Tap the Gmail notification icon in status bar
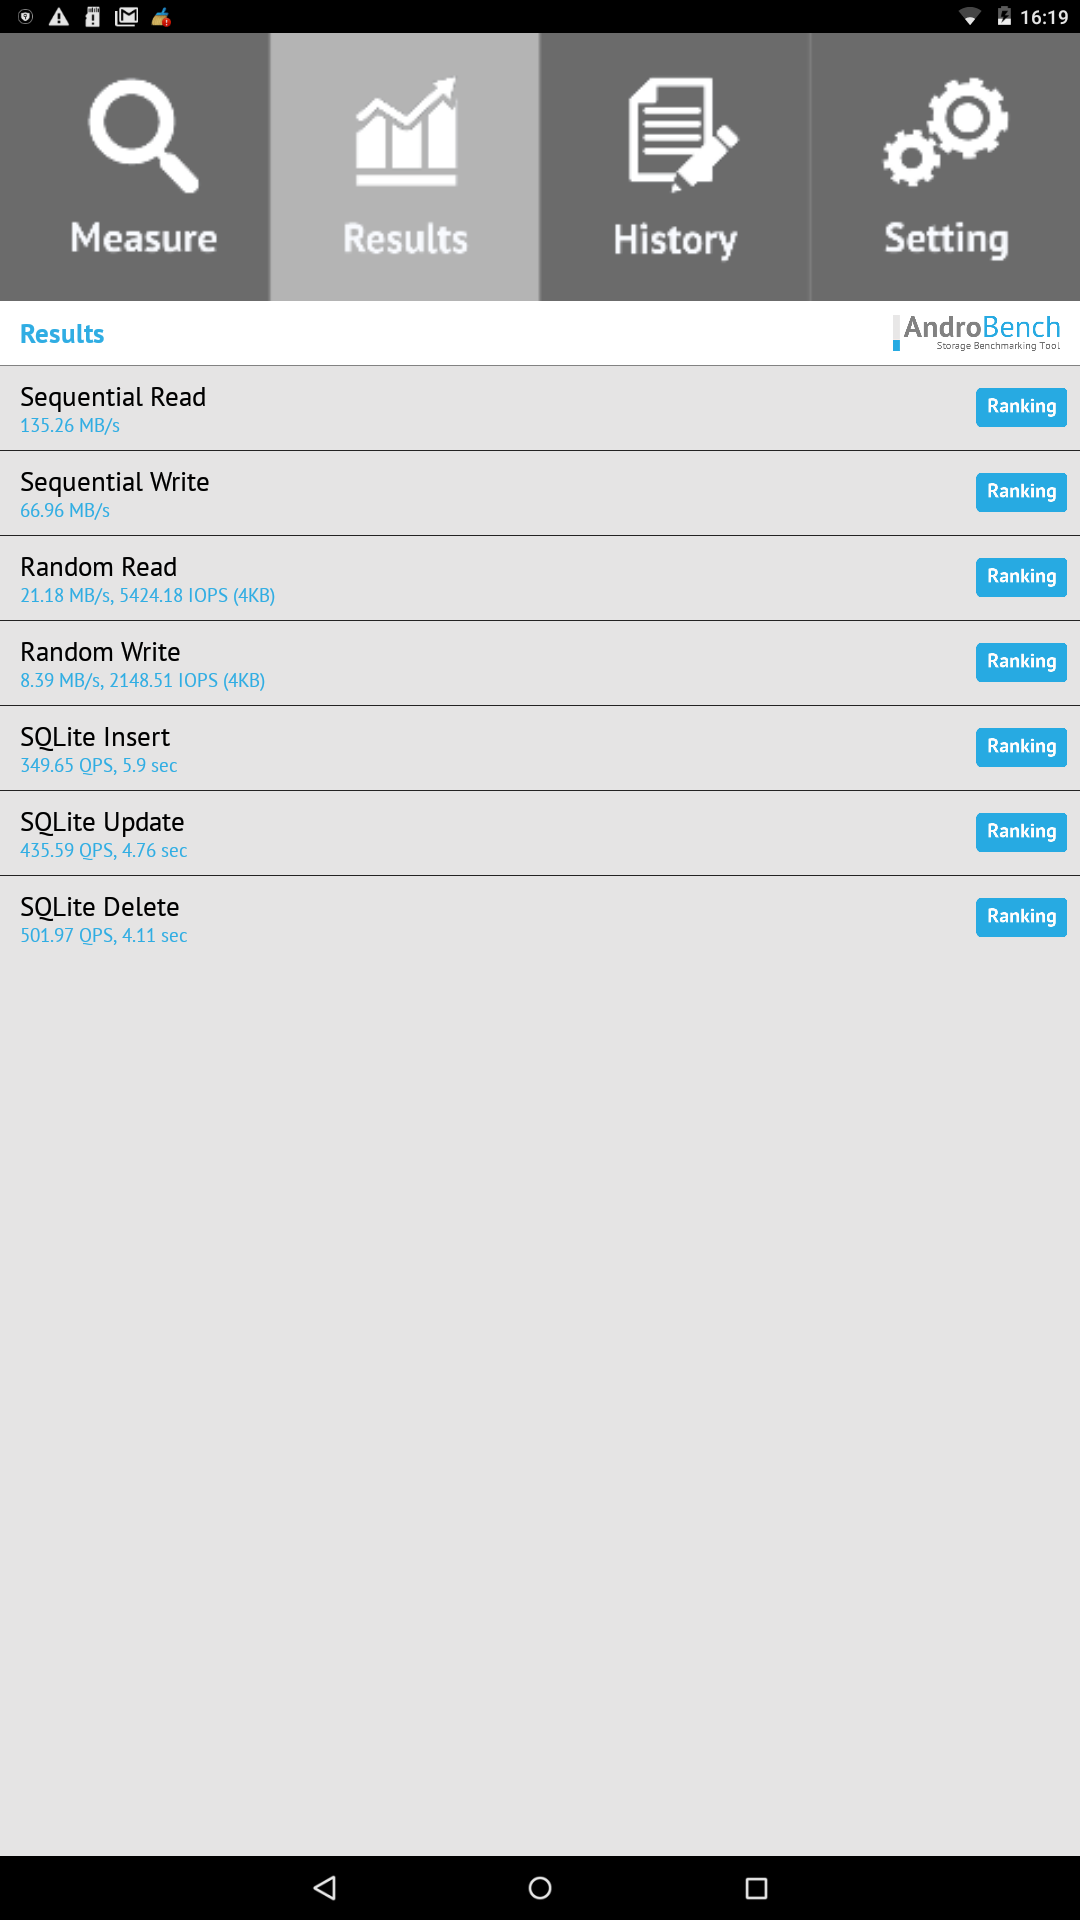Image resolution: width=1080 pixels, height=1920 pixels. tap(127, 17)
